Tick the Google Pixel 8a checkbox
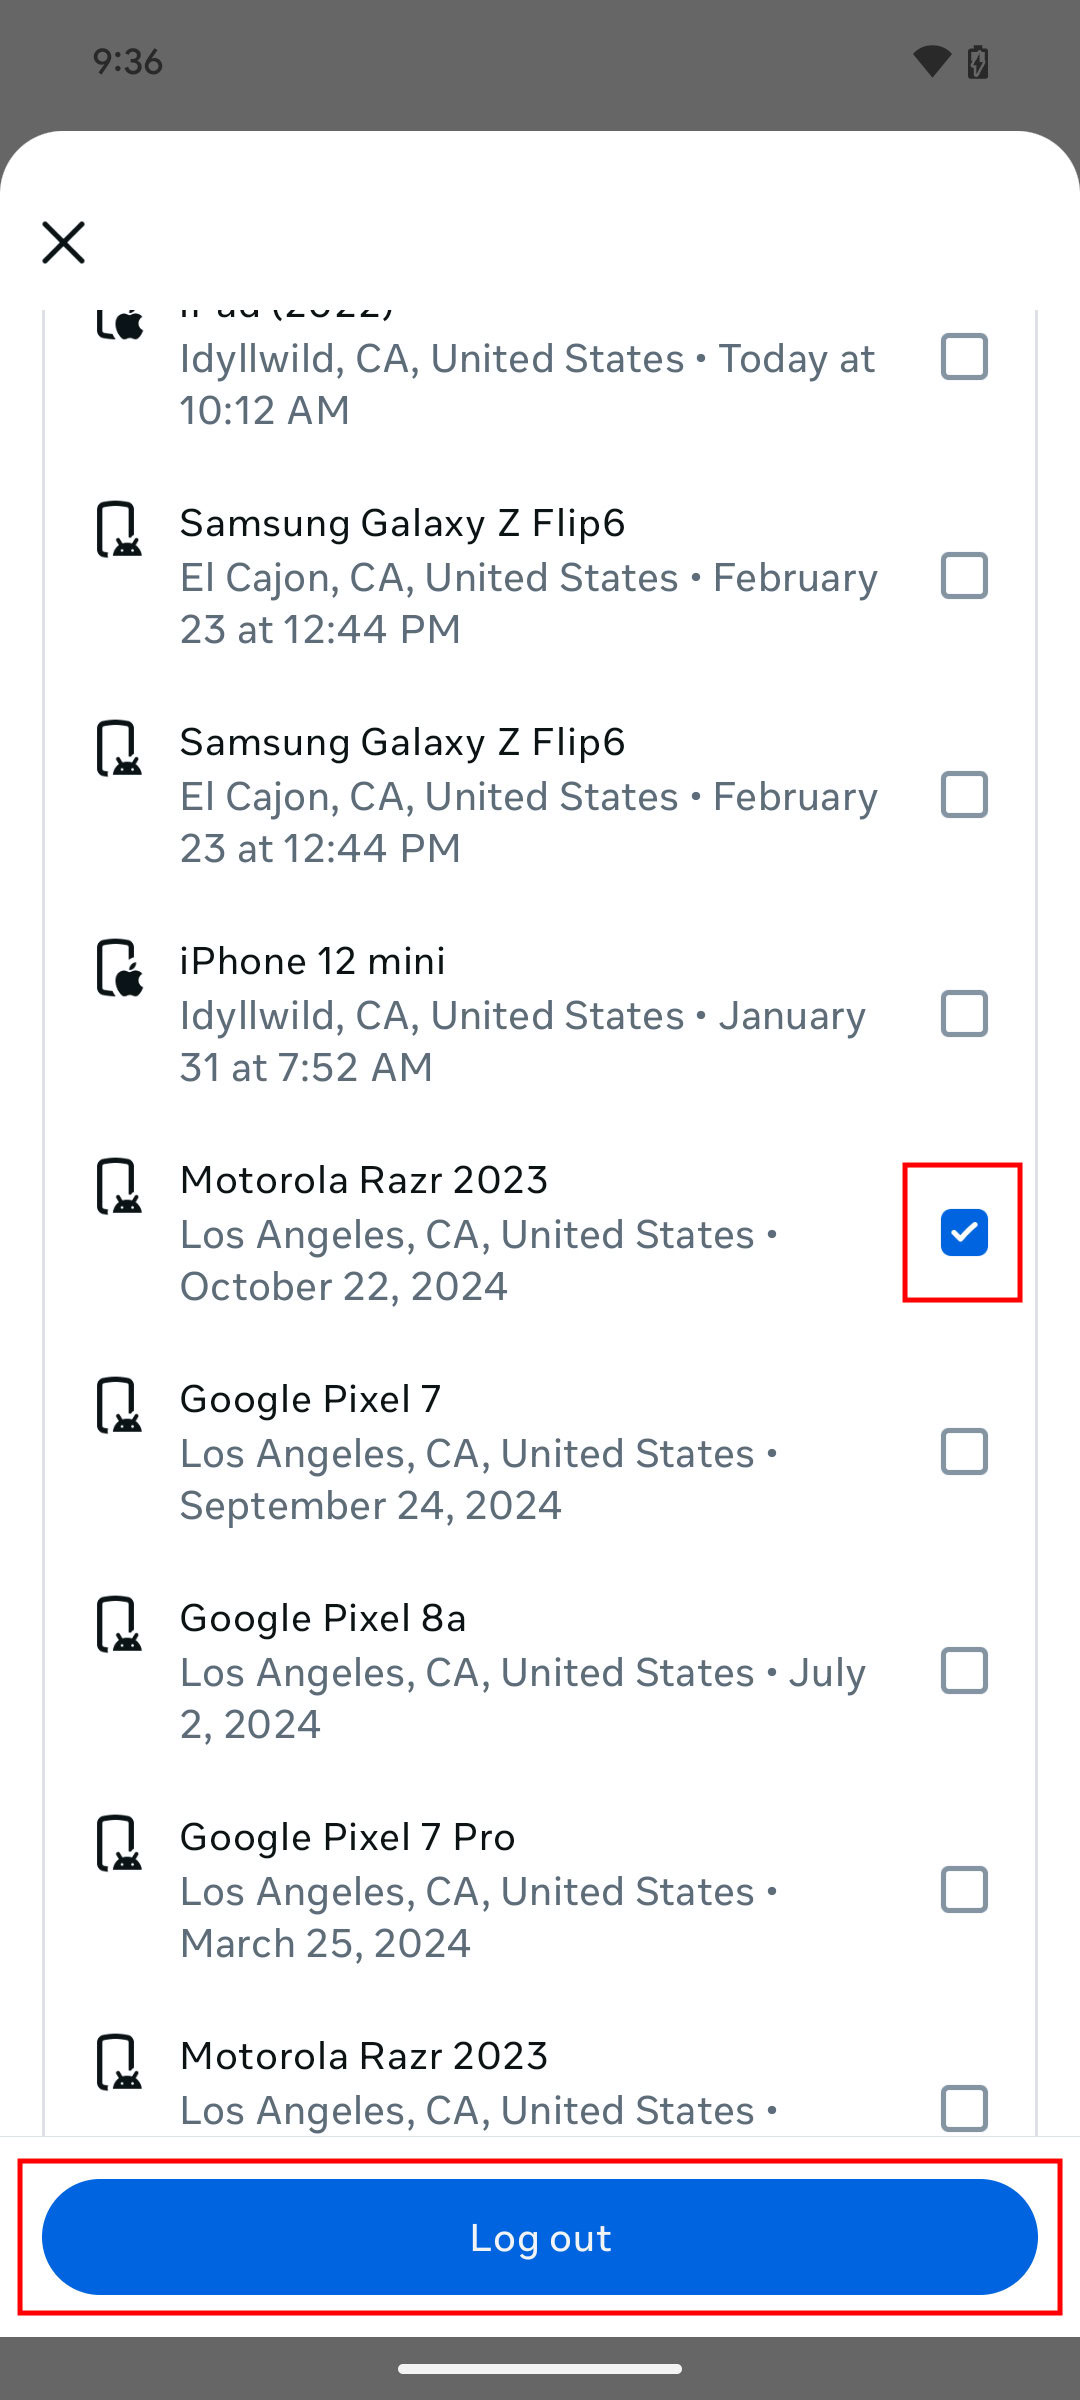This screenshot has width=1080, height=2400. pyautogui.click(x=964, y=1670)
